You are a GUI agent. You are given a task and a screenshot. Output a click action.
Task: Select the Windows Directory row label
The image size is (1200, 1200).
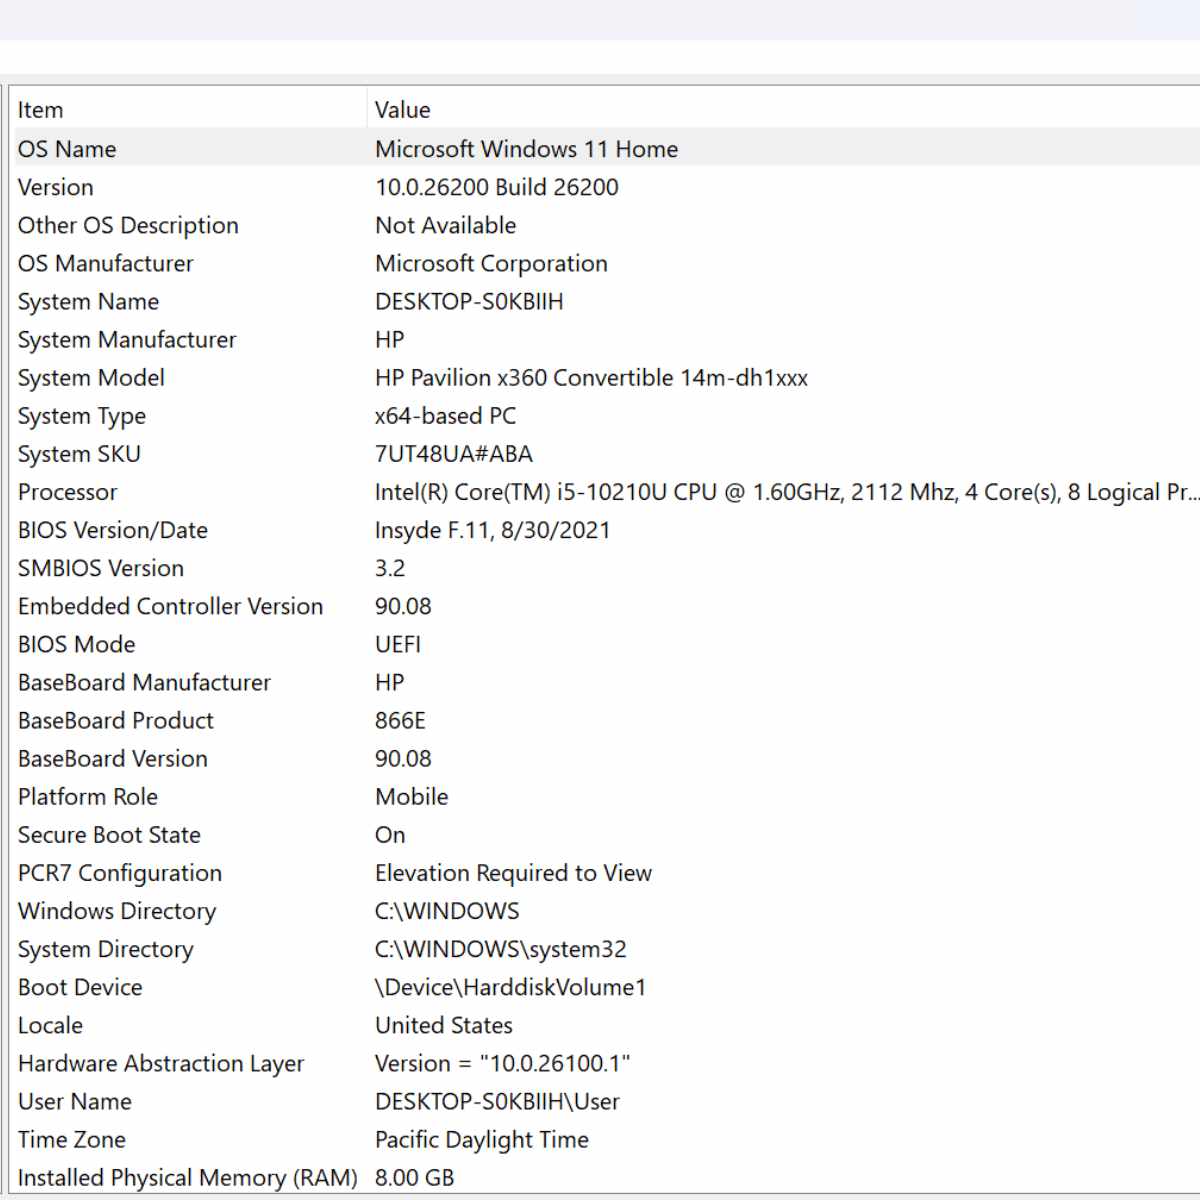pos(117,911)
